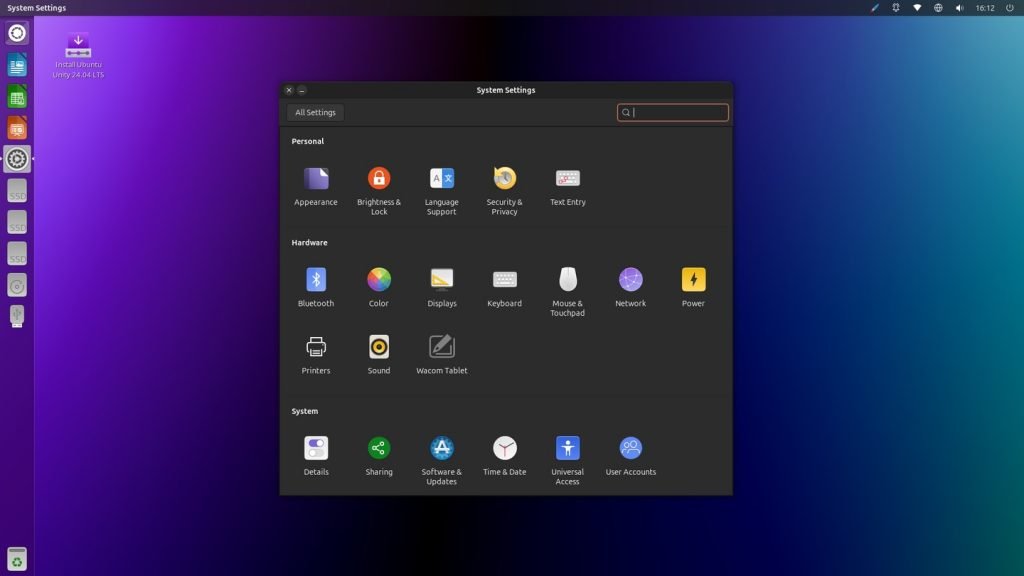
Task: Open Wacom Tablet settings
Action: point(441,347)
